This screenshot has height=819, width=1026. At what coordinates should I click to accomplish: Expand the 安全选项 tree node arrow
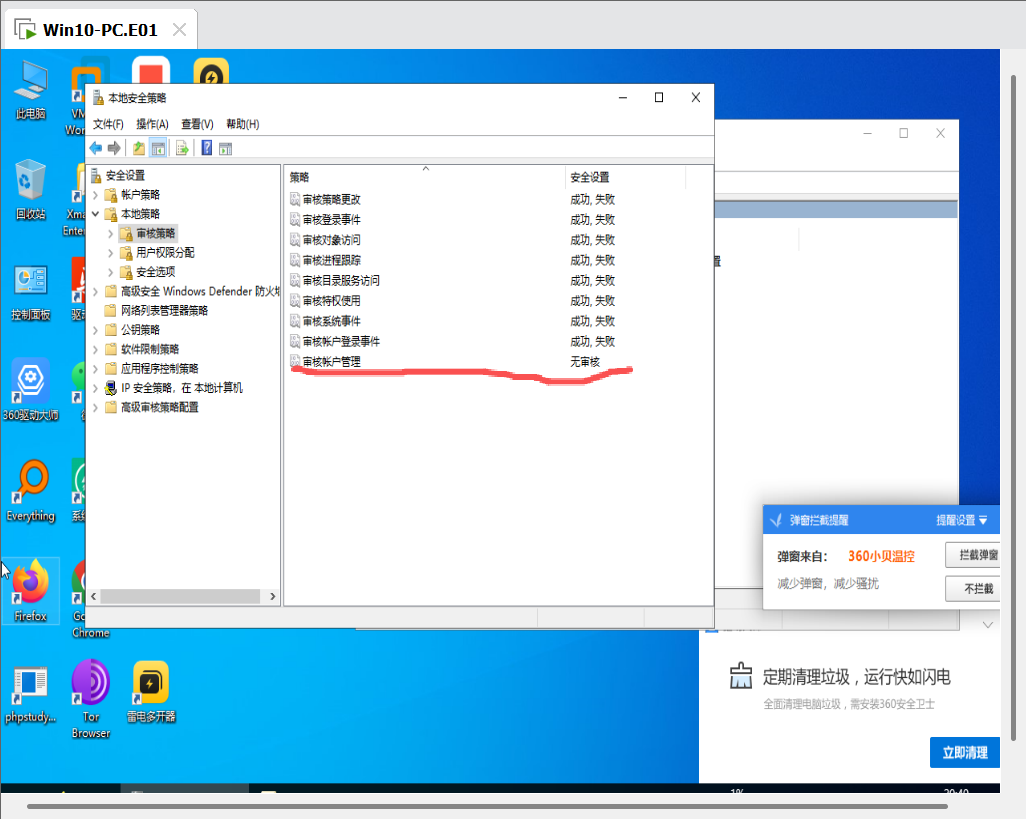pos(111,272)
